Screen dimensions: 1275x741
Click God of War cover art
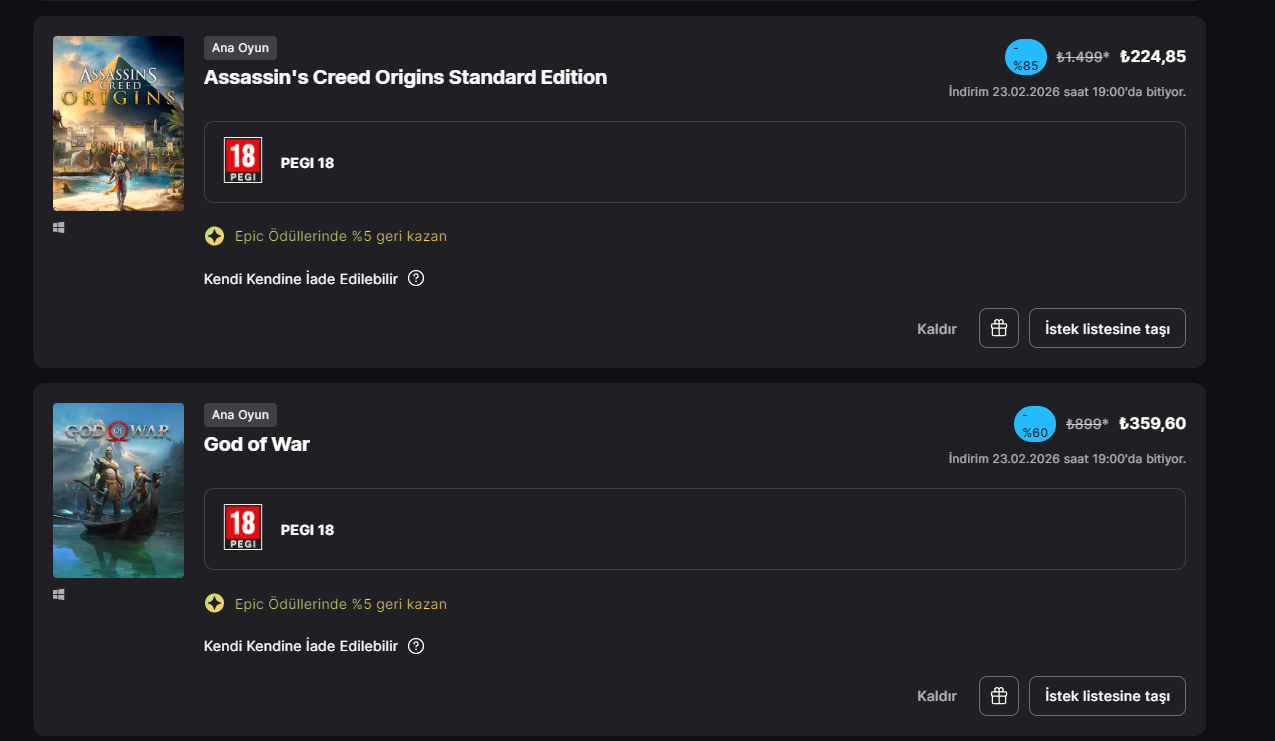pos(118,490)
